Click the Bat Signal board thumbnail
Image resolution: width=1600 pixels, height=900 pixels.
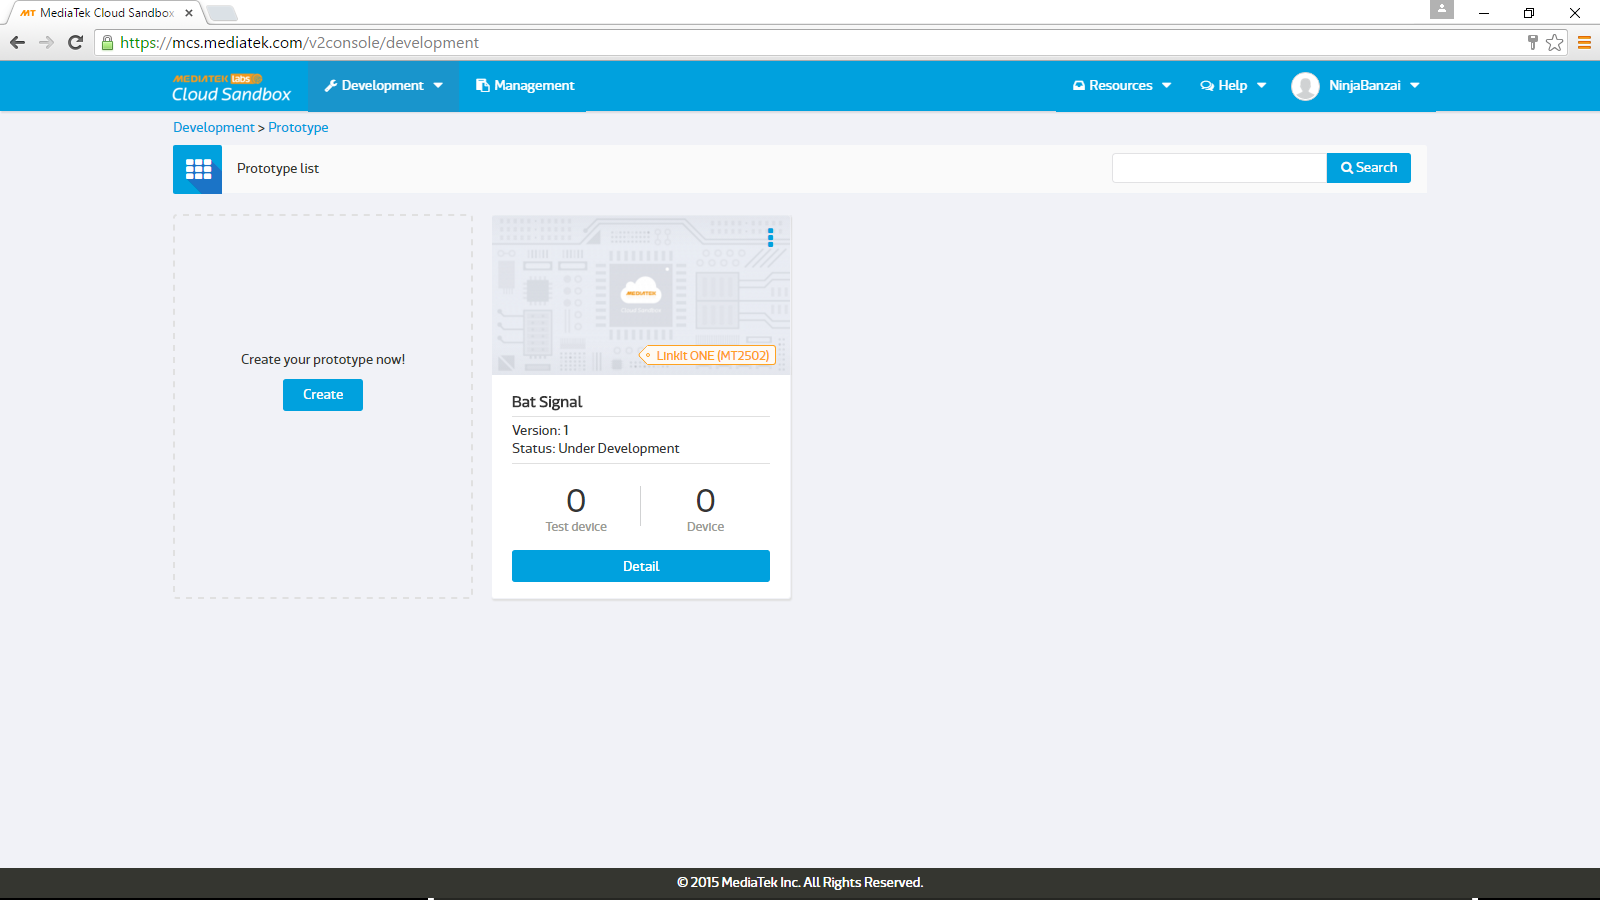(641, 295)
